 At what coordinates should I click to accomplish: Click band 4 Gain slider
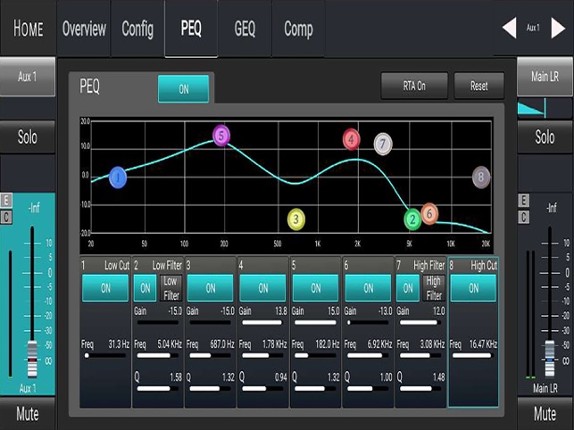(262, 323)
